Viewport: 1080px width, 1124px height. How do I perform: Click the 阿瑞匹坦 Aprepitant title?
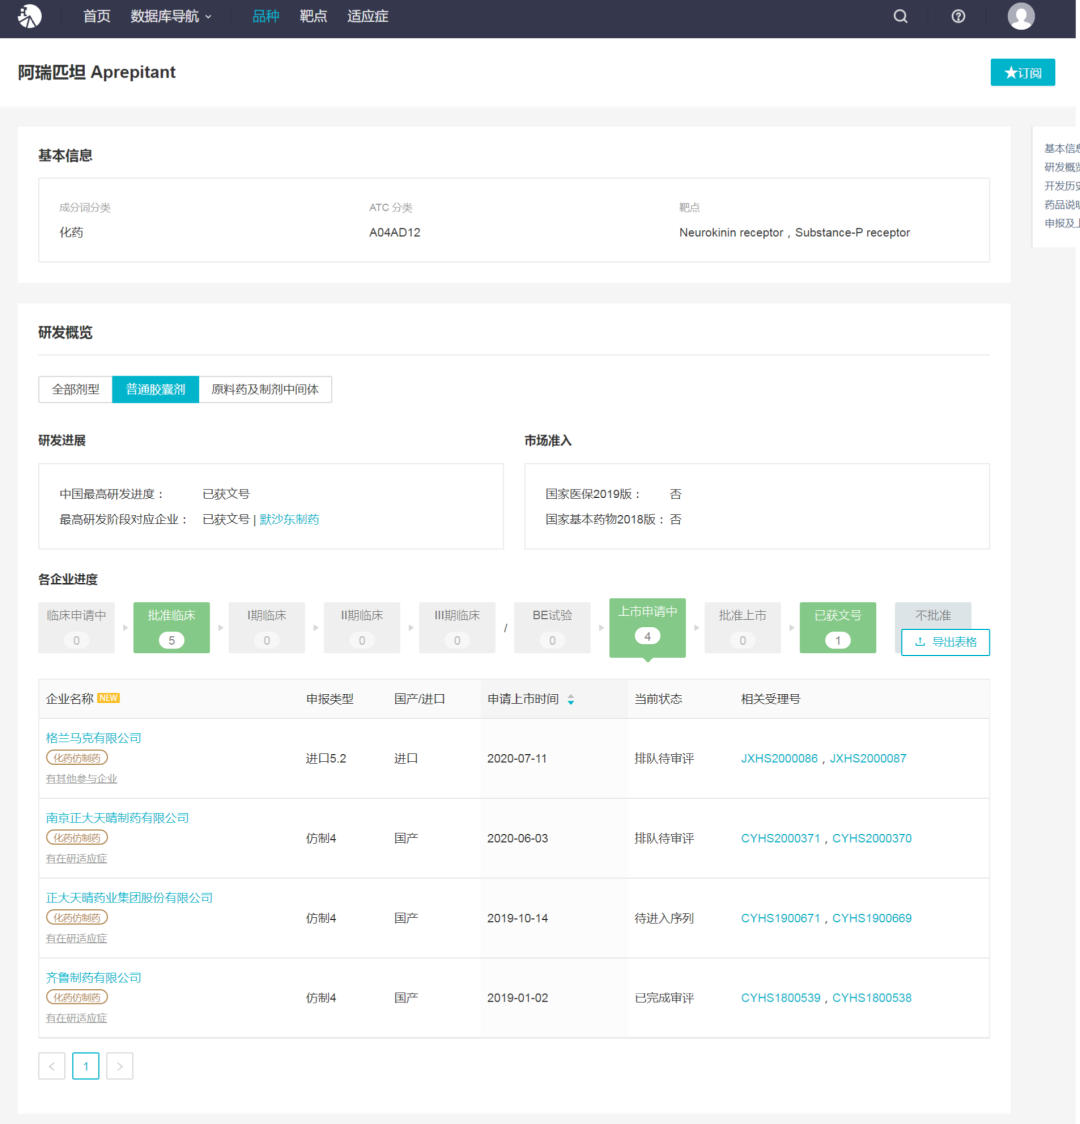(97, 72)
